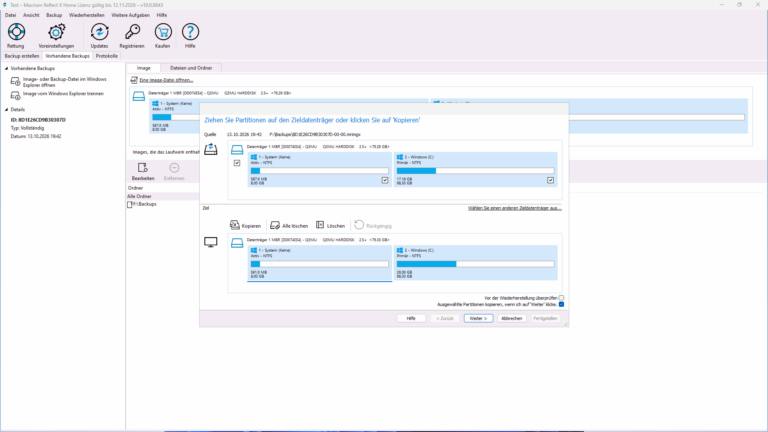This screenshot has width=768, height=432.
Task: Click Windows logo on target 2 - Windows (C:) partition
Action: (400, 250)
